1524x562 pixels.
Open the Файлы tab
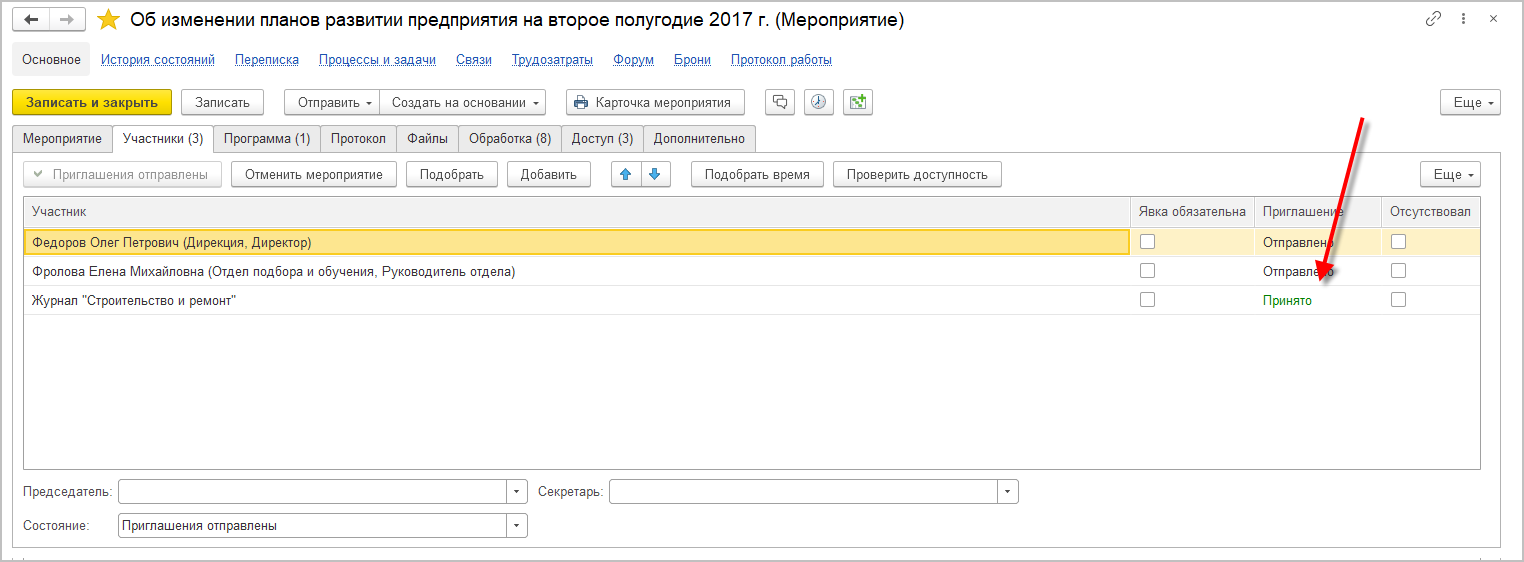[427, 139]
